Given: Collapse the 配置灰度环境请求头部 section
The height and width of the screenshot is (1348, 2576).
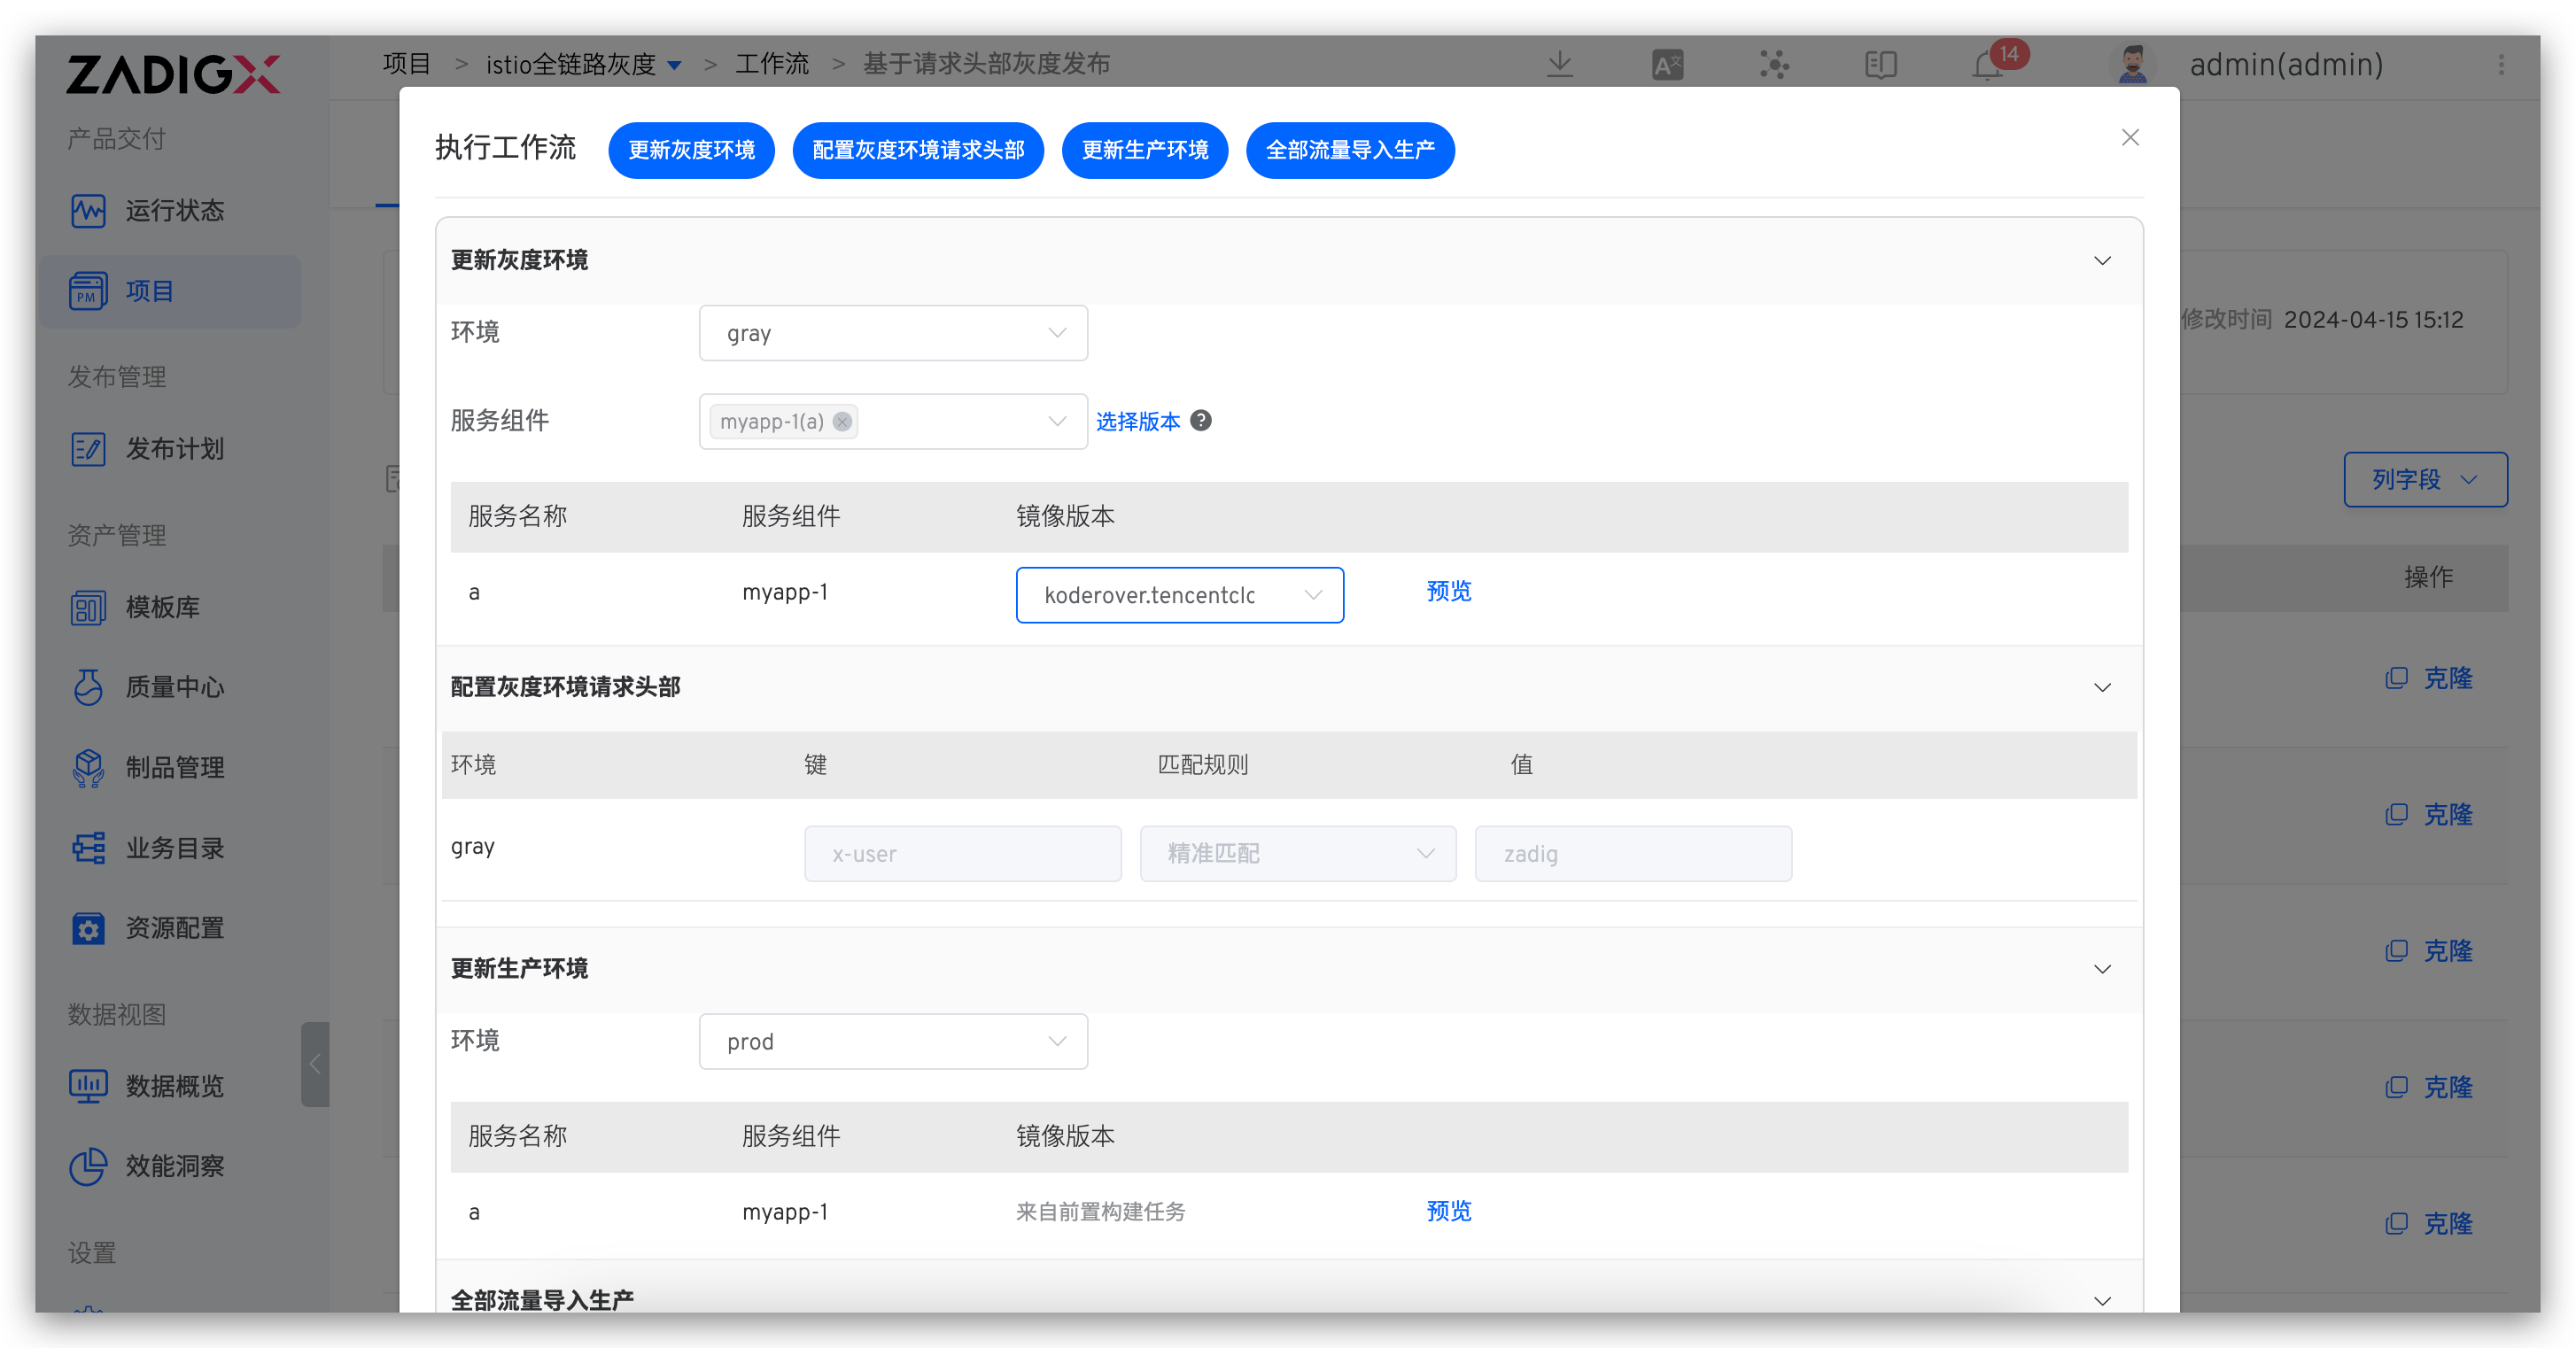Looking at the screenshot, I should pyautogui.click(x=2102, y=688).
